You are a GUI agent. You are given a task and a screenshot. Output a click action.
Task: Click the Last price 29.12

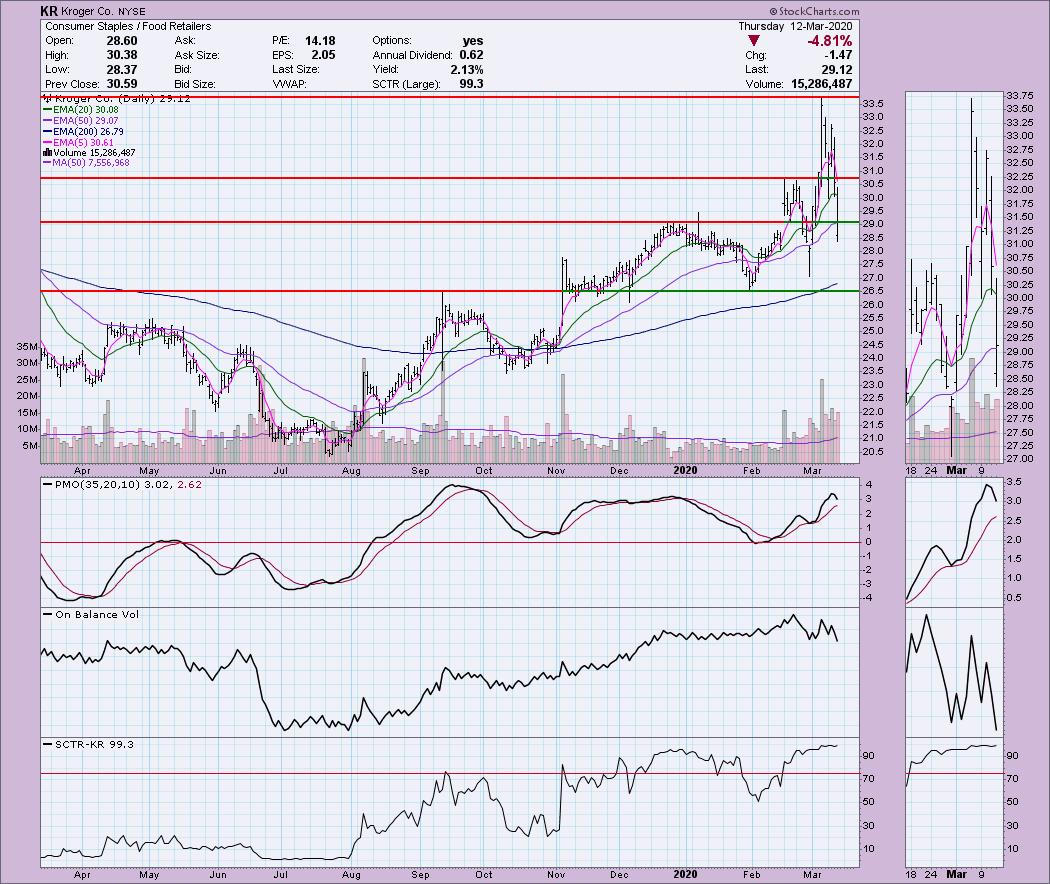coord(837,69)
